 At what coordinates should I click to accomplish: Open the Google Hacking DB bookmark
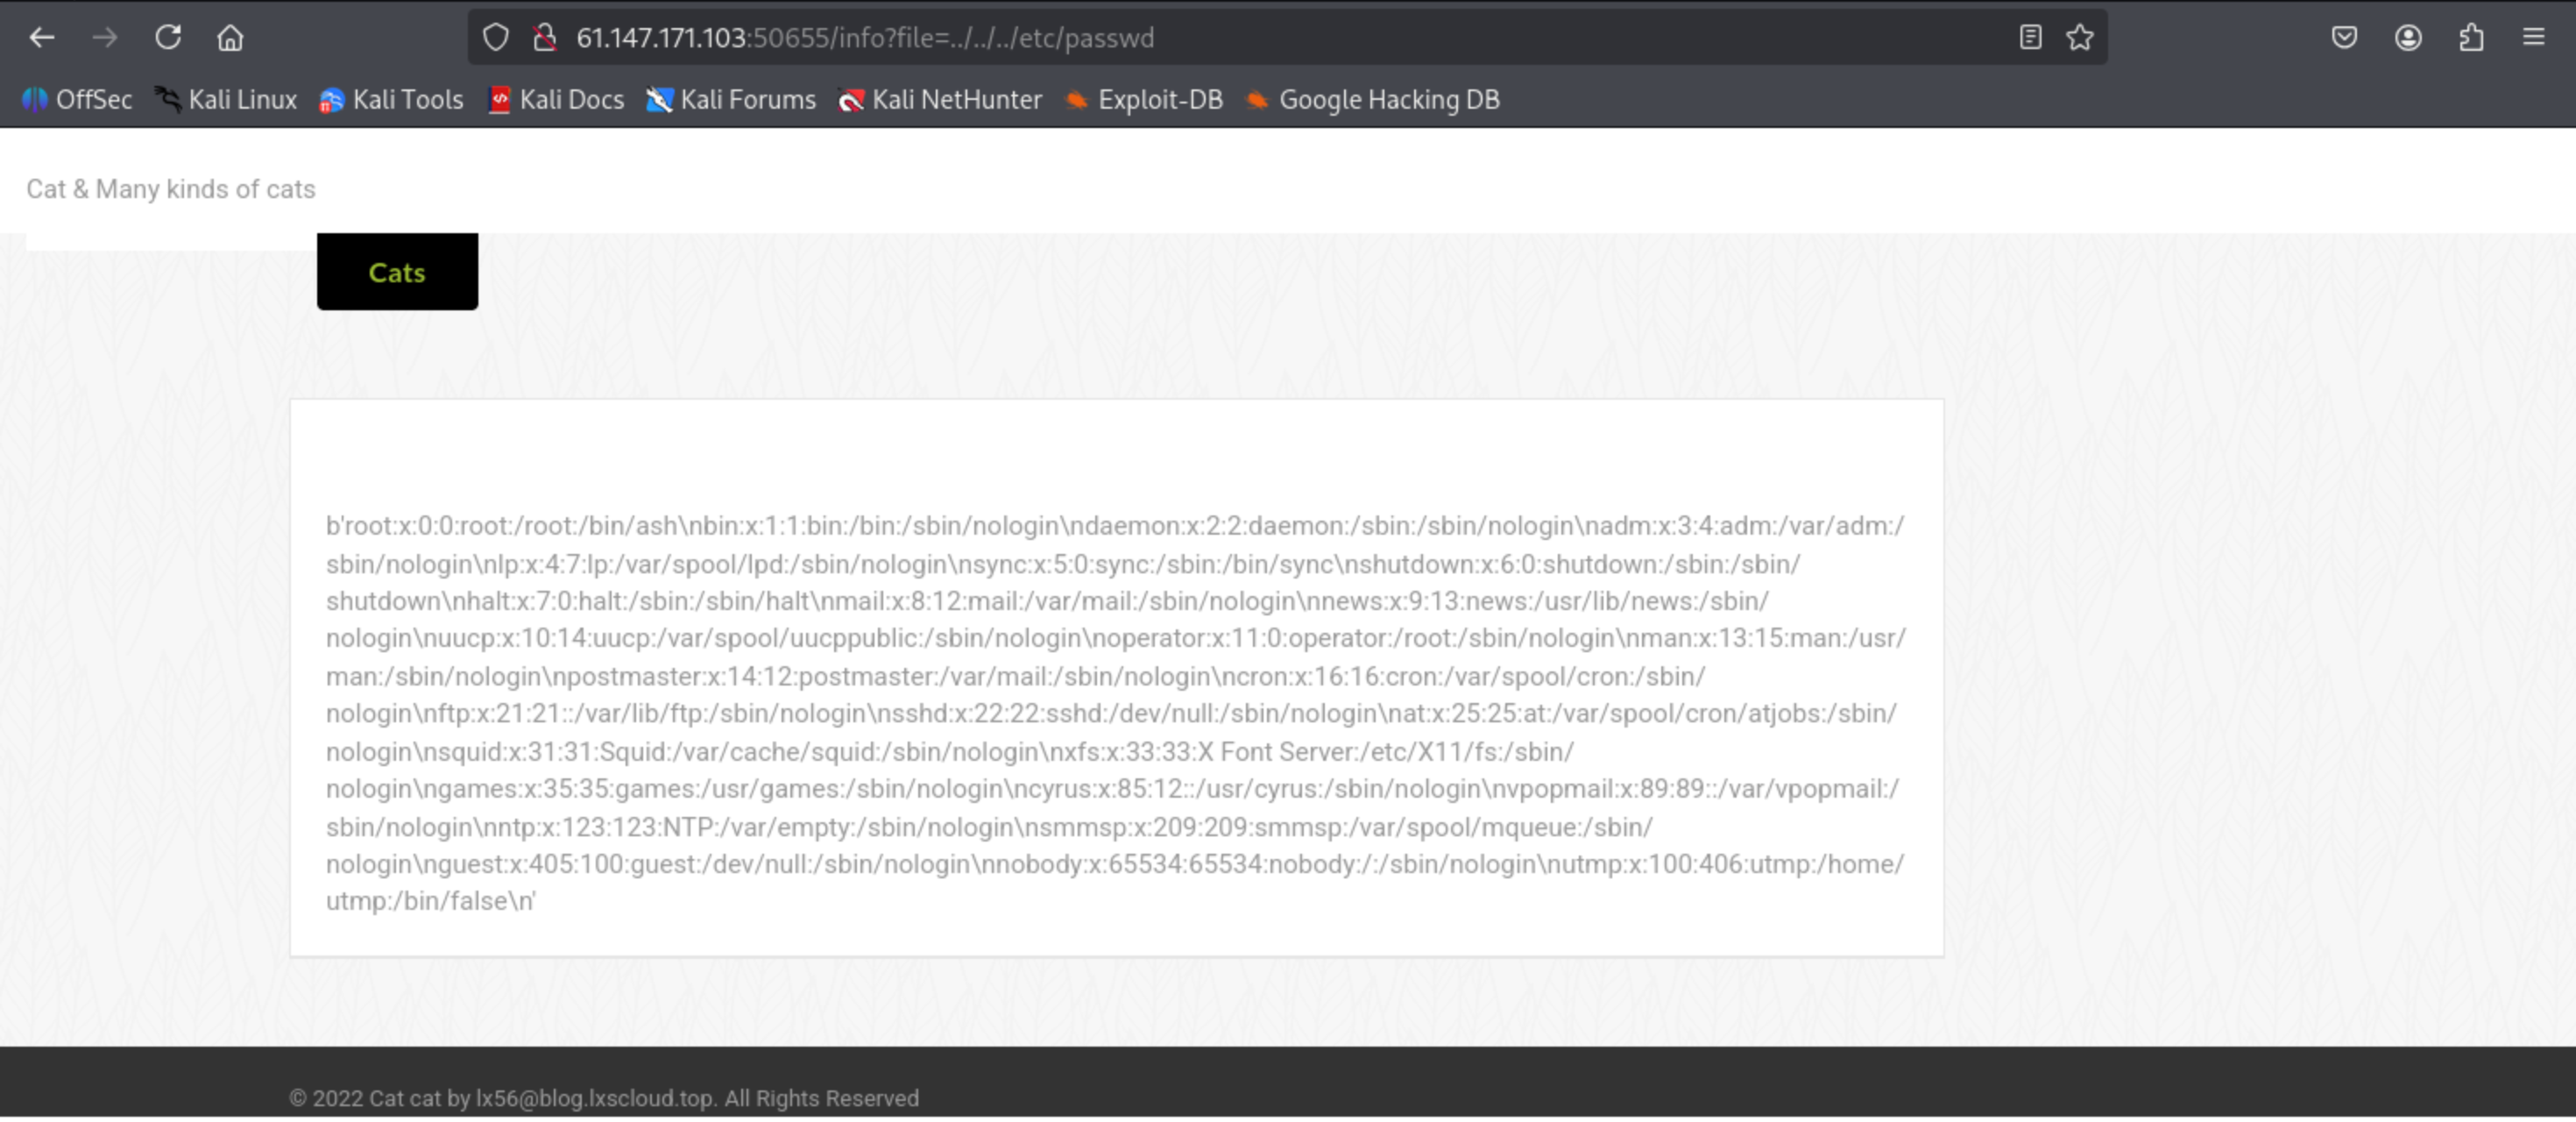(x=1373, y=100)
